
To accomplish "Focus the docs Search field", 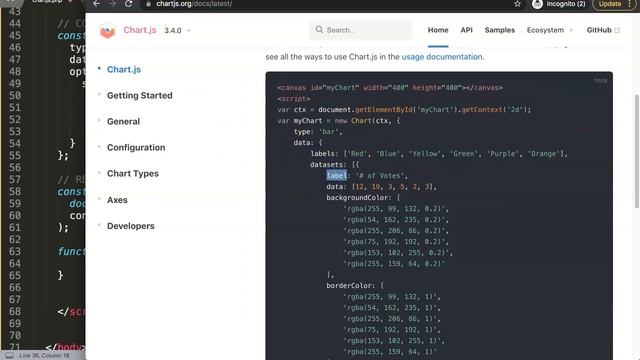I will point(360,30).
